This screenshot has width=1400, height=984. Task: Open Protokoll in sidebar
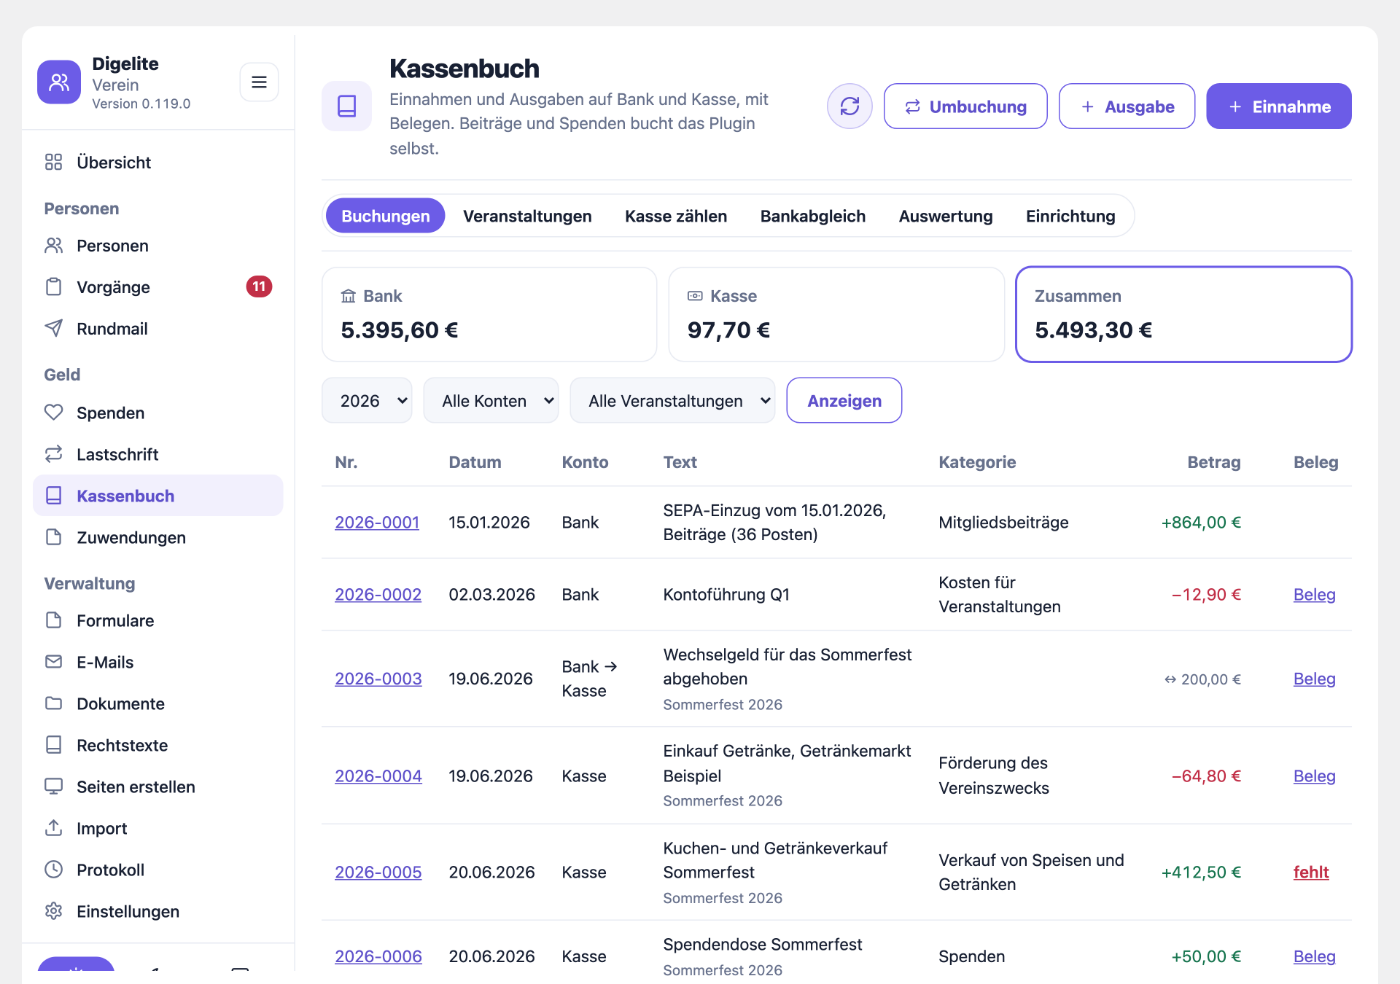coord(158,870)
